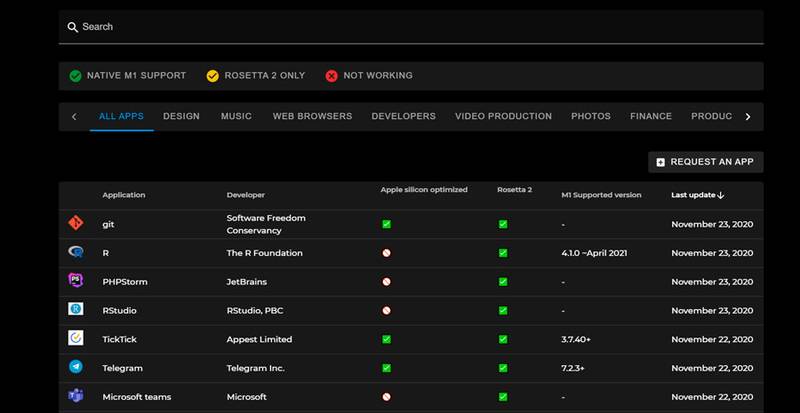Image resolution: width=800 pixels, height=413 pixels.
Task: Open the git application row name
Action: [x=108, y=225]
